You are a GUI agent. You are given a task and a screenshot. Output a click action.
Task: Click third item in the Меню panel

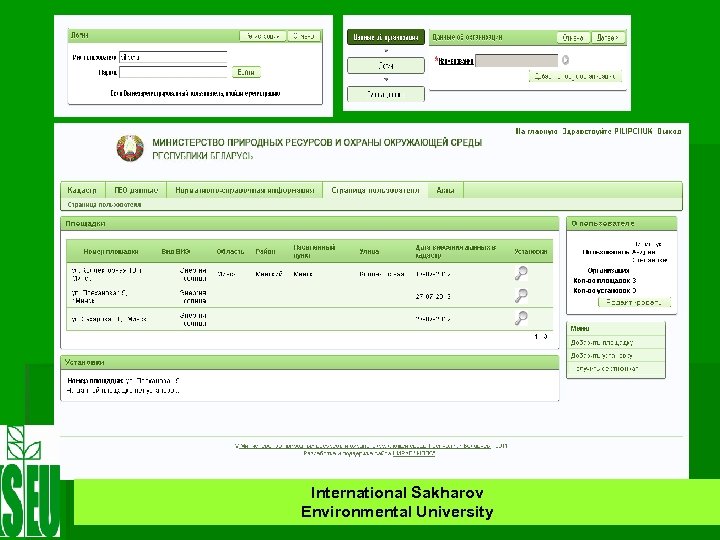pyautogui.click(x=607, y=369)
